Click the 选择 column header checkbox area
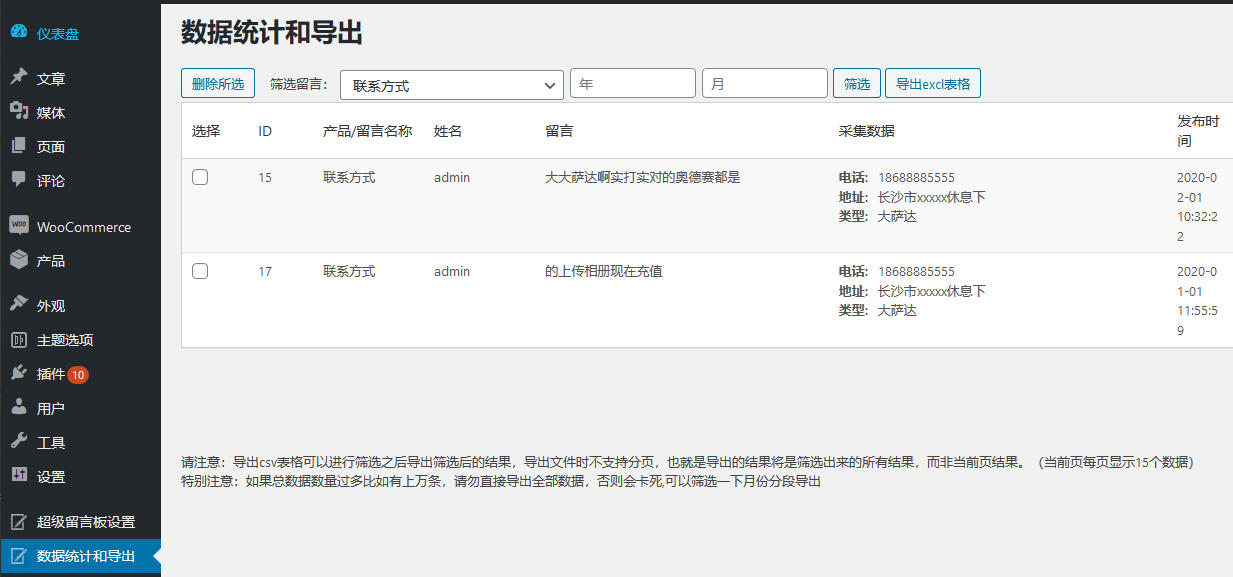Viewport: 1233px width, 577px height. click(x=205, y=131)
